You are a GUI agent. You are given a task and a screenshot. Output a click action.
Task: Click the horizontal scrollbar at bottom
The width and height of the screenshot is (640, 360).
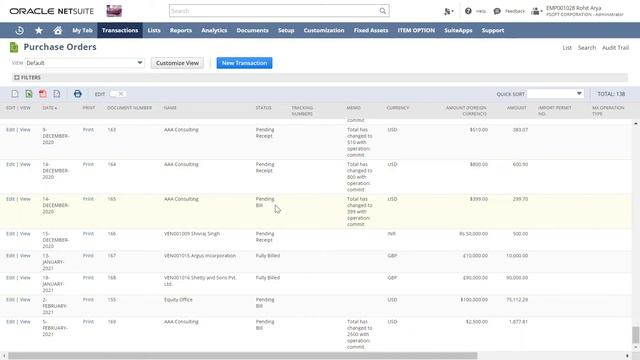pyautogui.click(x=242, y=356)
